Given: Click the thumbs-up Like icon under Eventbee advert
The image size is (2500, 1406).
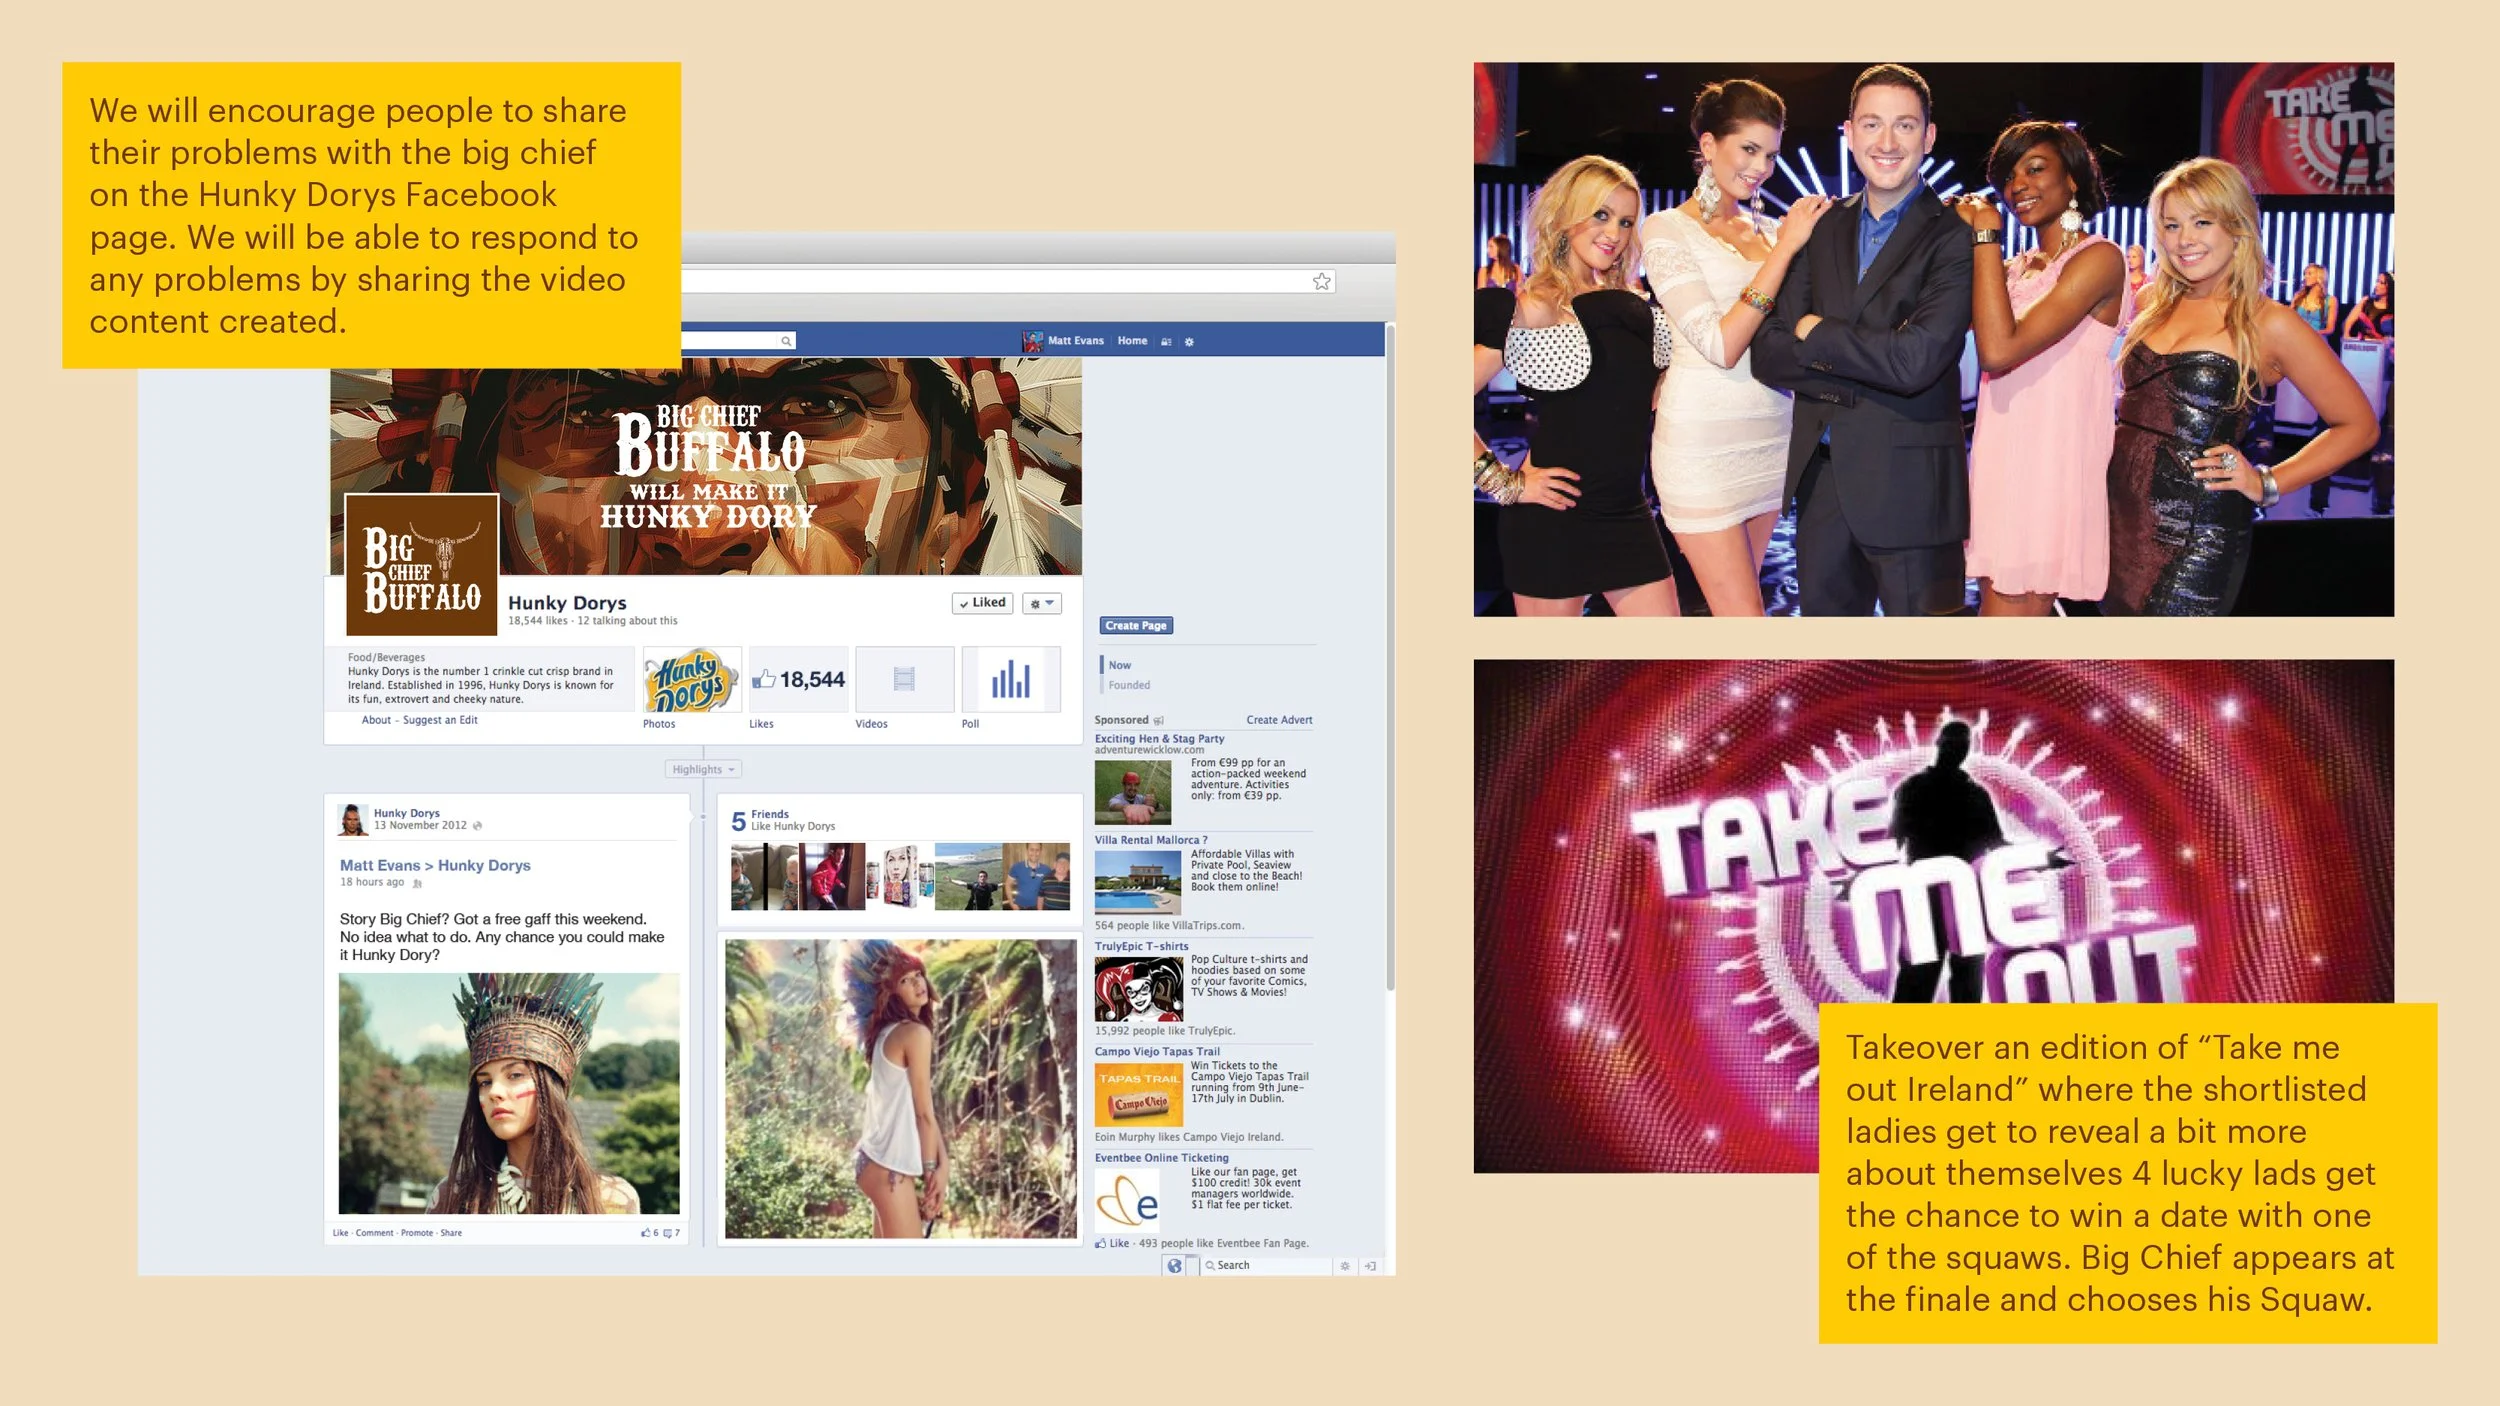Looking at the screenshot, I should pyautogui.click(x=1100, y=1244).
